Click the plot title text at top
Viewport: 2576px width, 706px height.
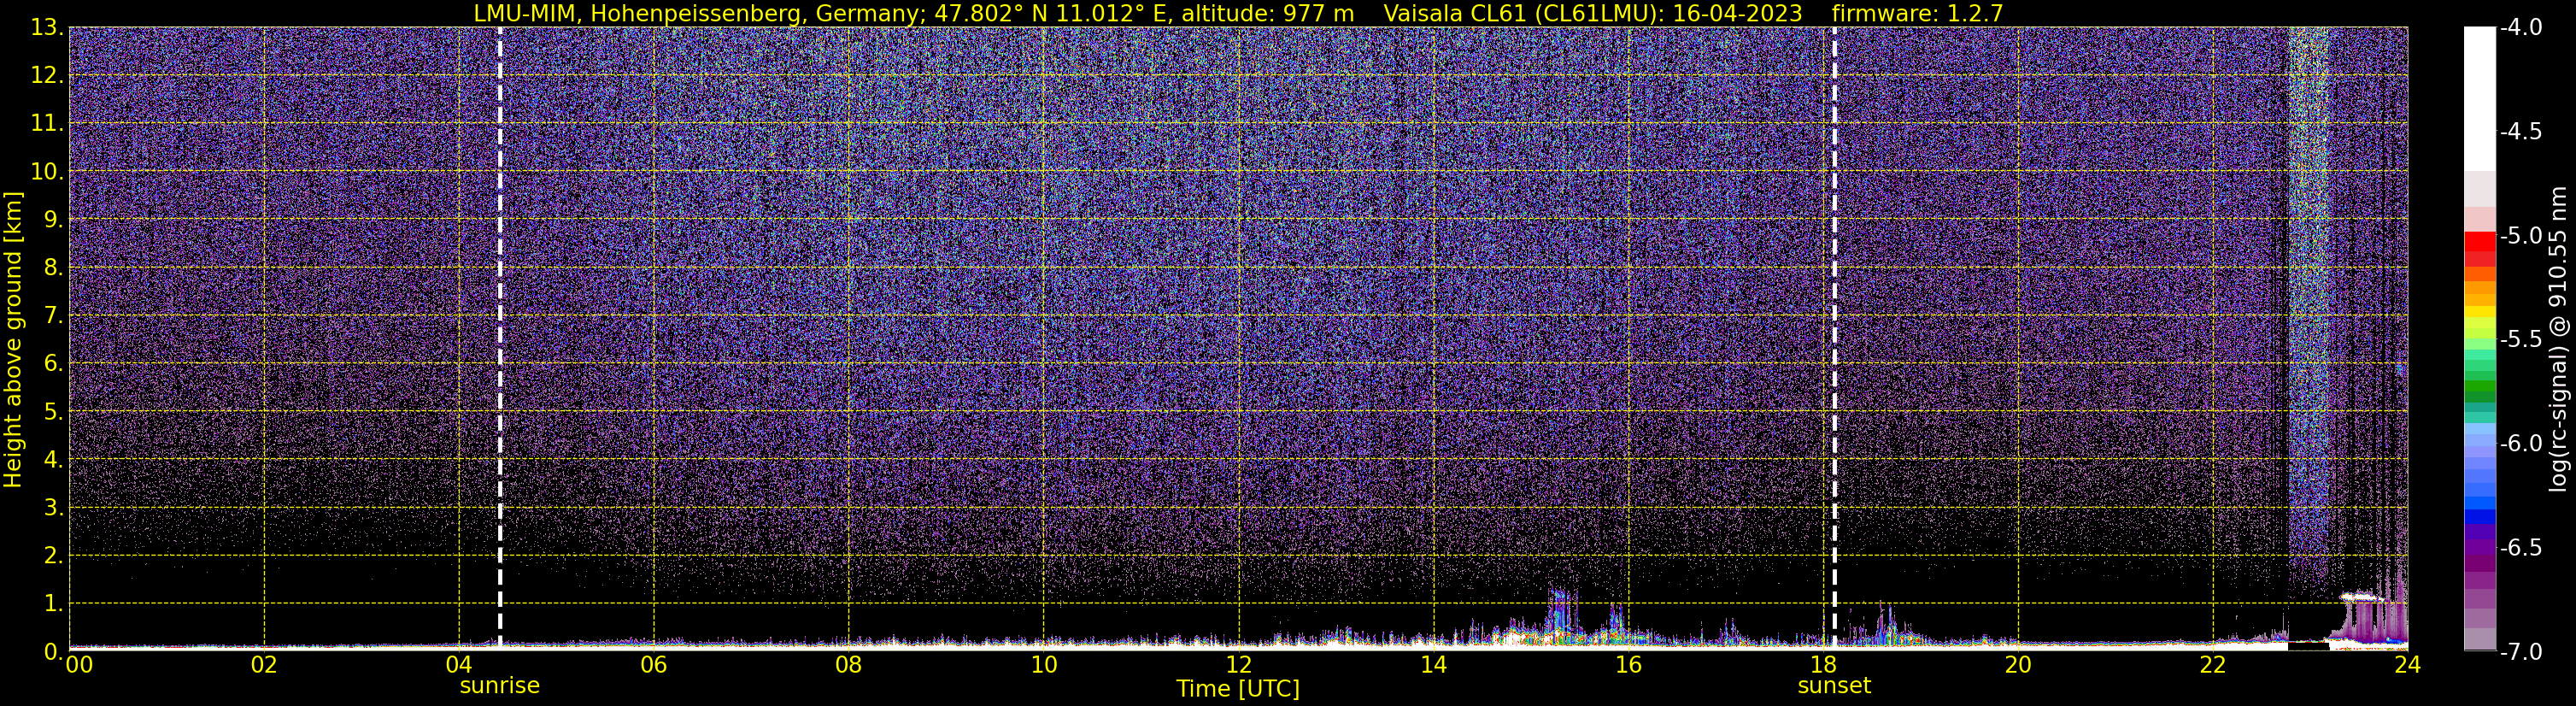point(1238,13)
